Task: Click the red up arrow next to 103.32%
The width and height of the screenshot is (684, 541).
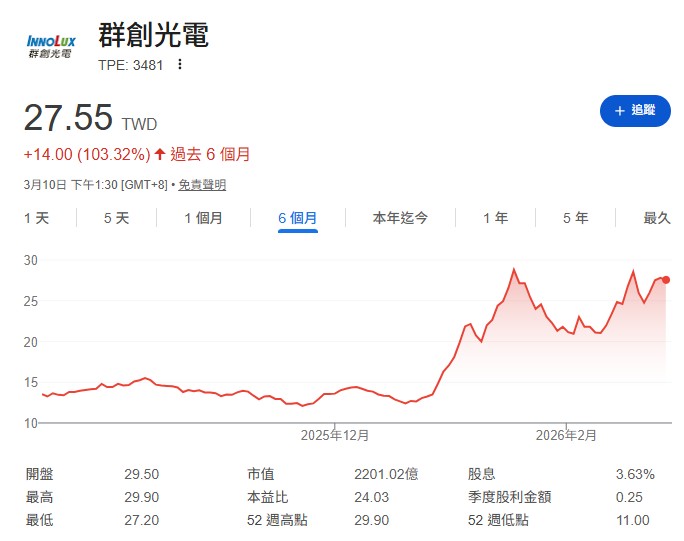Action: pyautogui.click(x=160, y=154)
